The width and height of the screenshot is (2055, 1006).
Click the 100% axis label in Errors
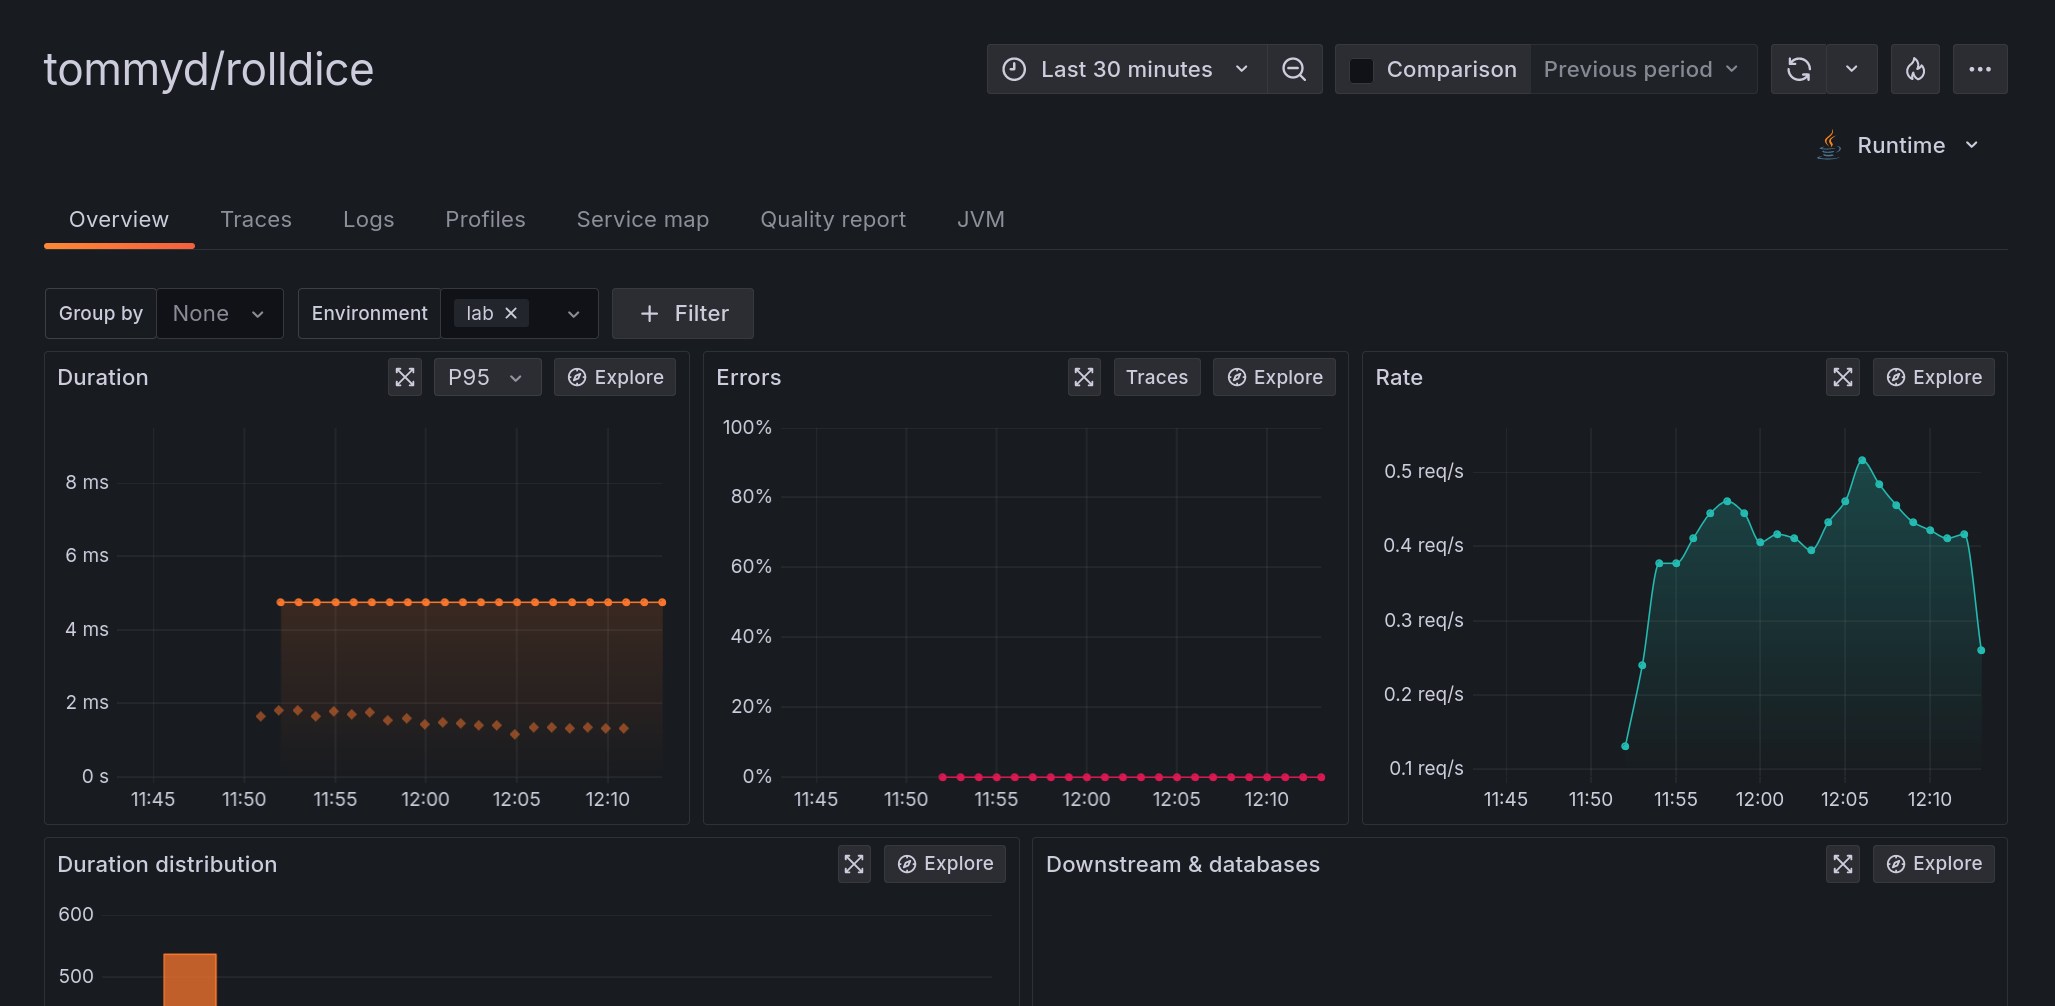pyautogui.click(x=747, y=427)
